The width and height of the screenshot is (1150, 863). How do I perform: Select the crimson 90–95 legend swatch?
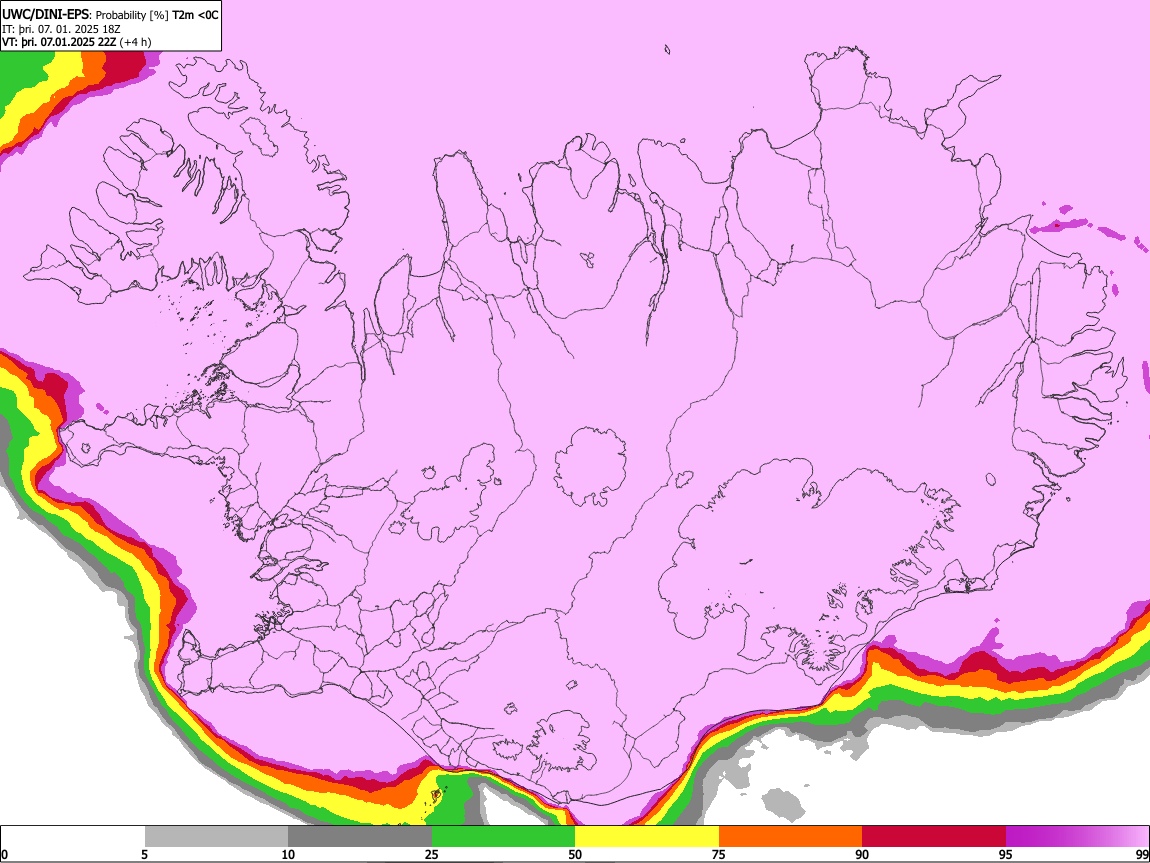tap(934, 837)
